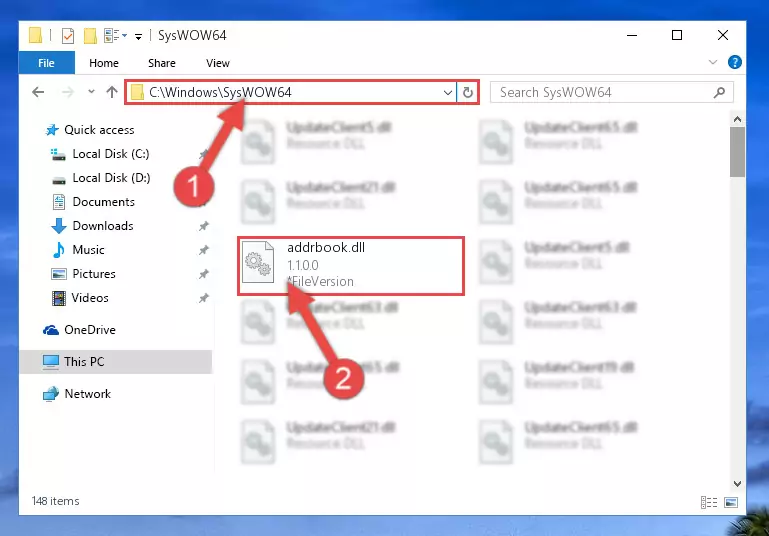This screenshot has height=536, width=769.
Task: Expand the ribbon with the chevron
Action: point(713,62)
